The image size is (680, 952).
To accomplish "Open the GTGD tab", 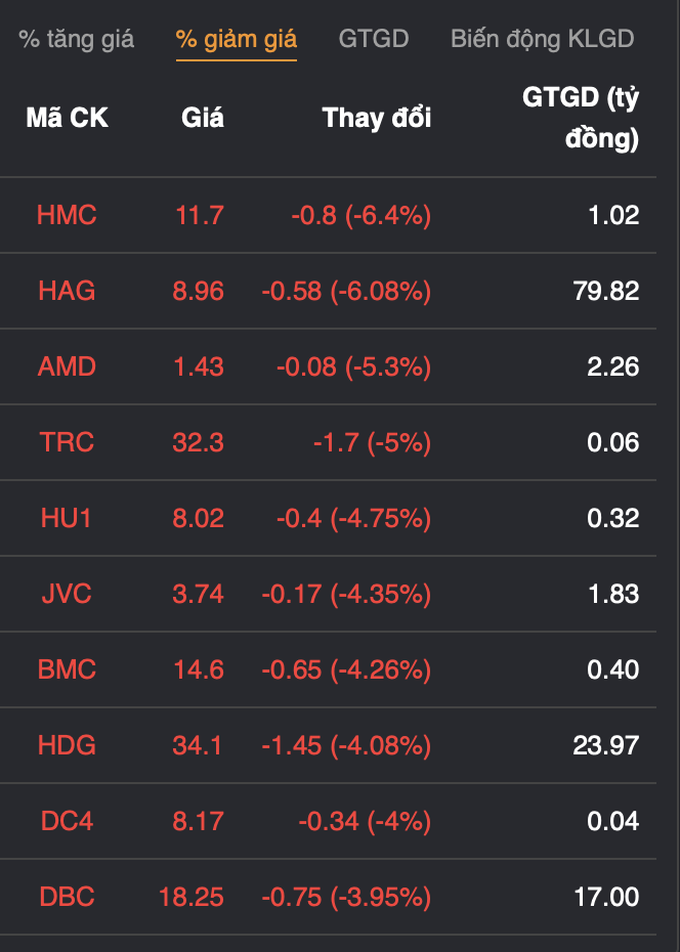I will (x=373, y=39).
